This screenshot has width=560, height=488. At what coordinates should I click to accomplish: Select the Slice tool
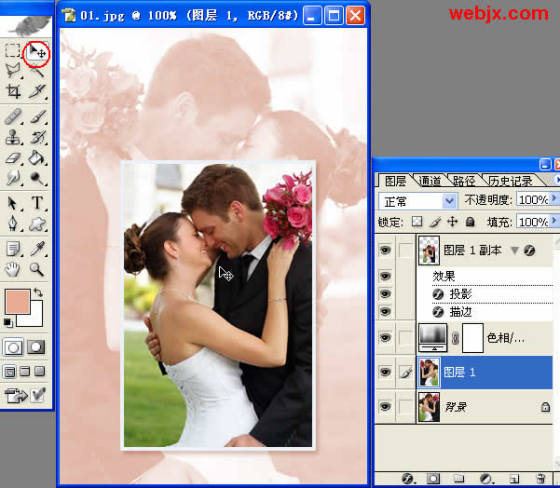pos(37,91)
